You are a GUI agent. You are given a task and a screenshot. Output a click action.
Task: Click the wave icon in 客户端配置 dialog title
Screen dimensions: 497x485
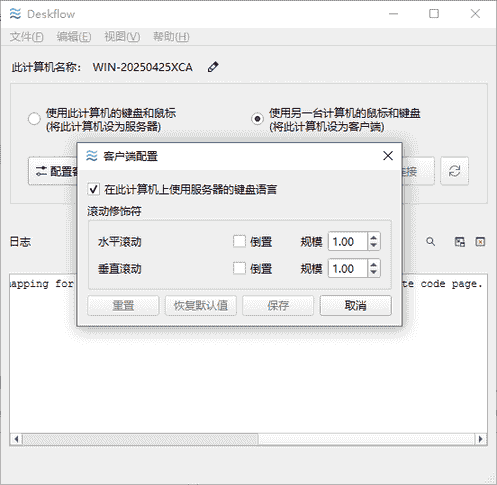click(x=92, y=156)
